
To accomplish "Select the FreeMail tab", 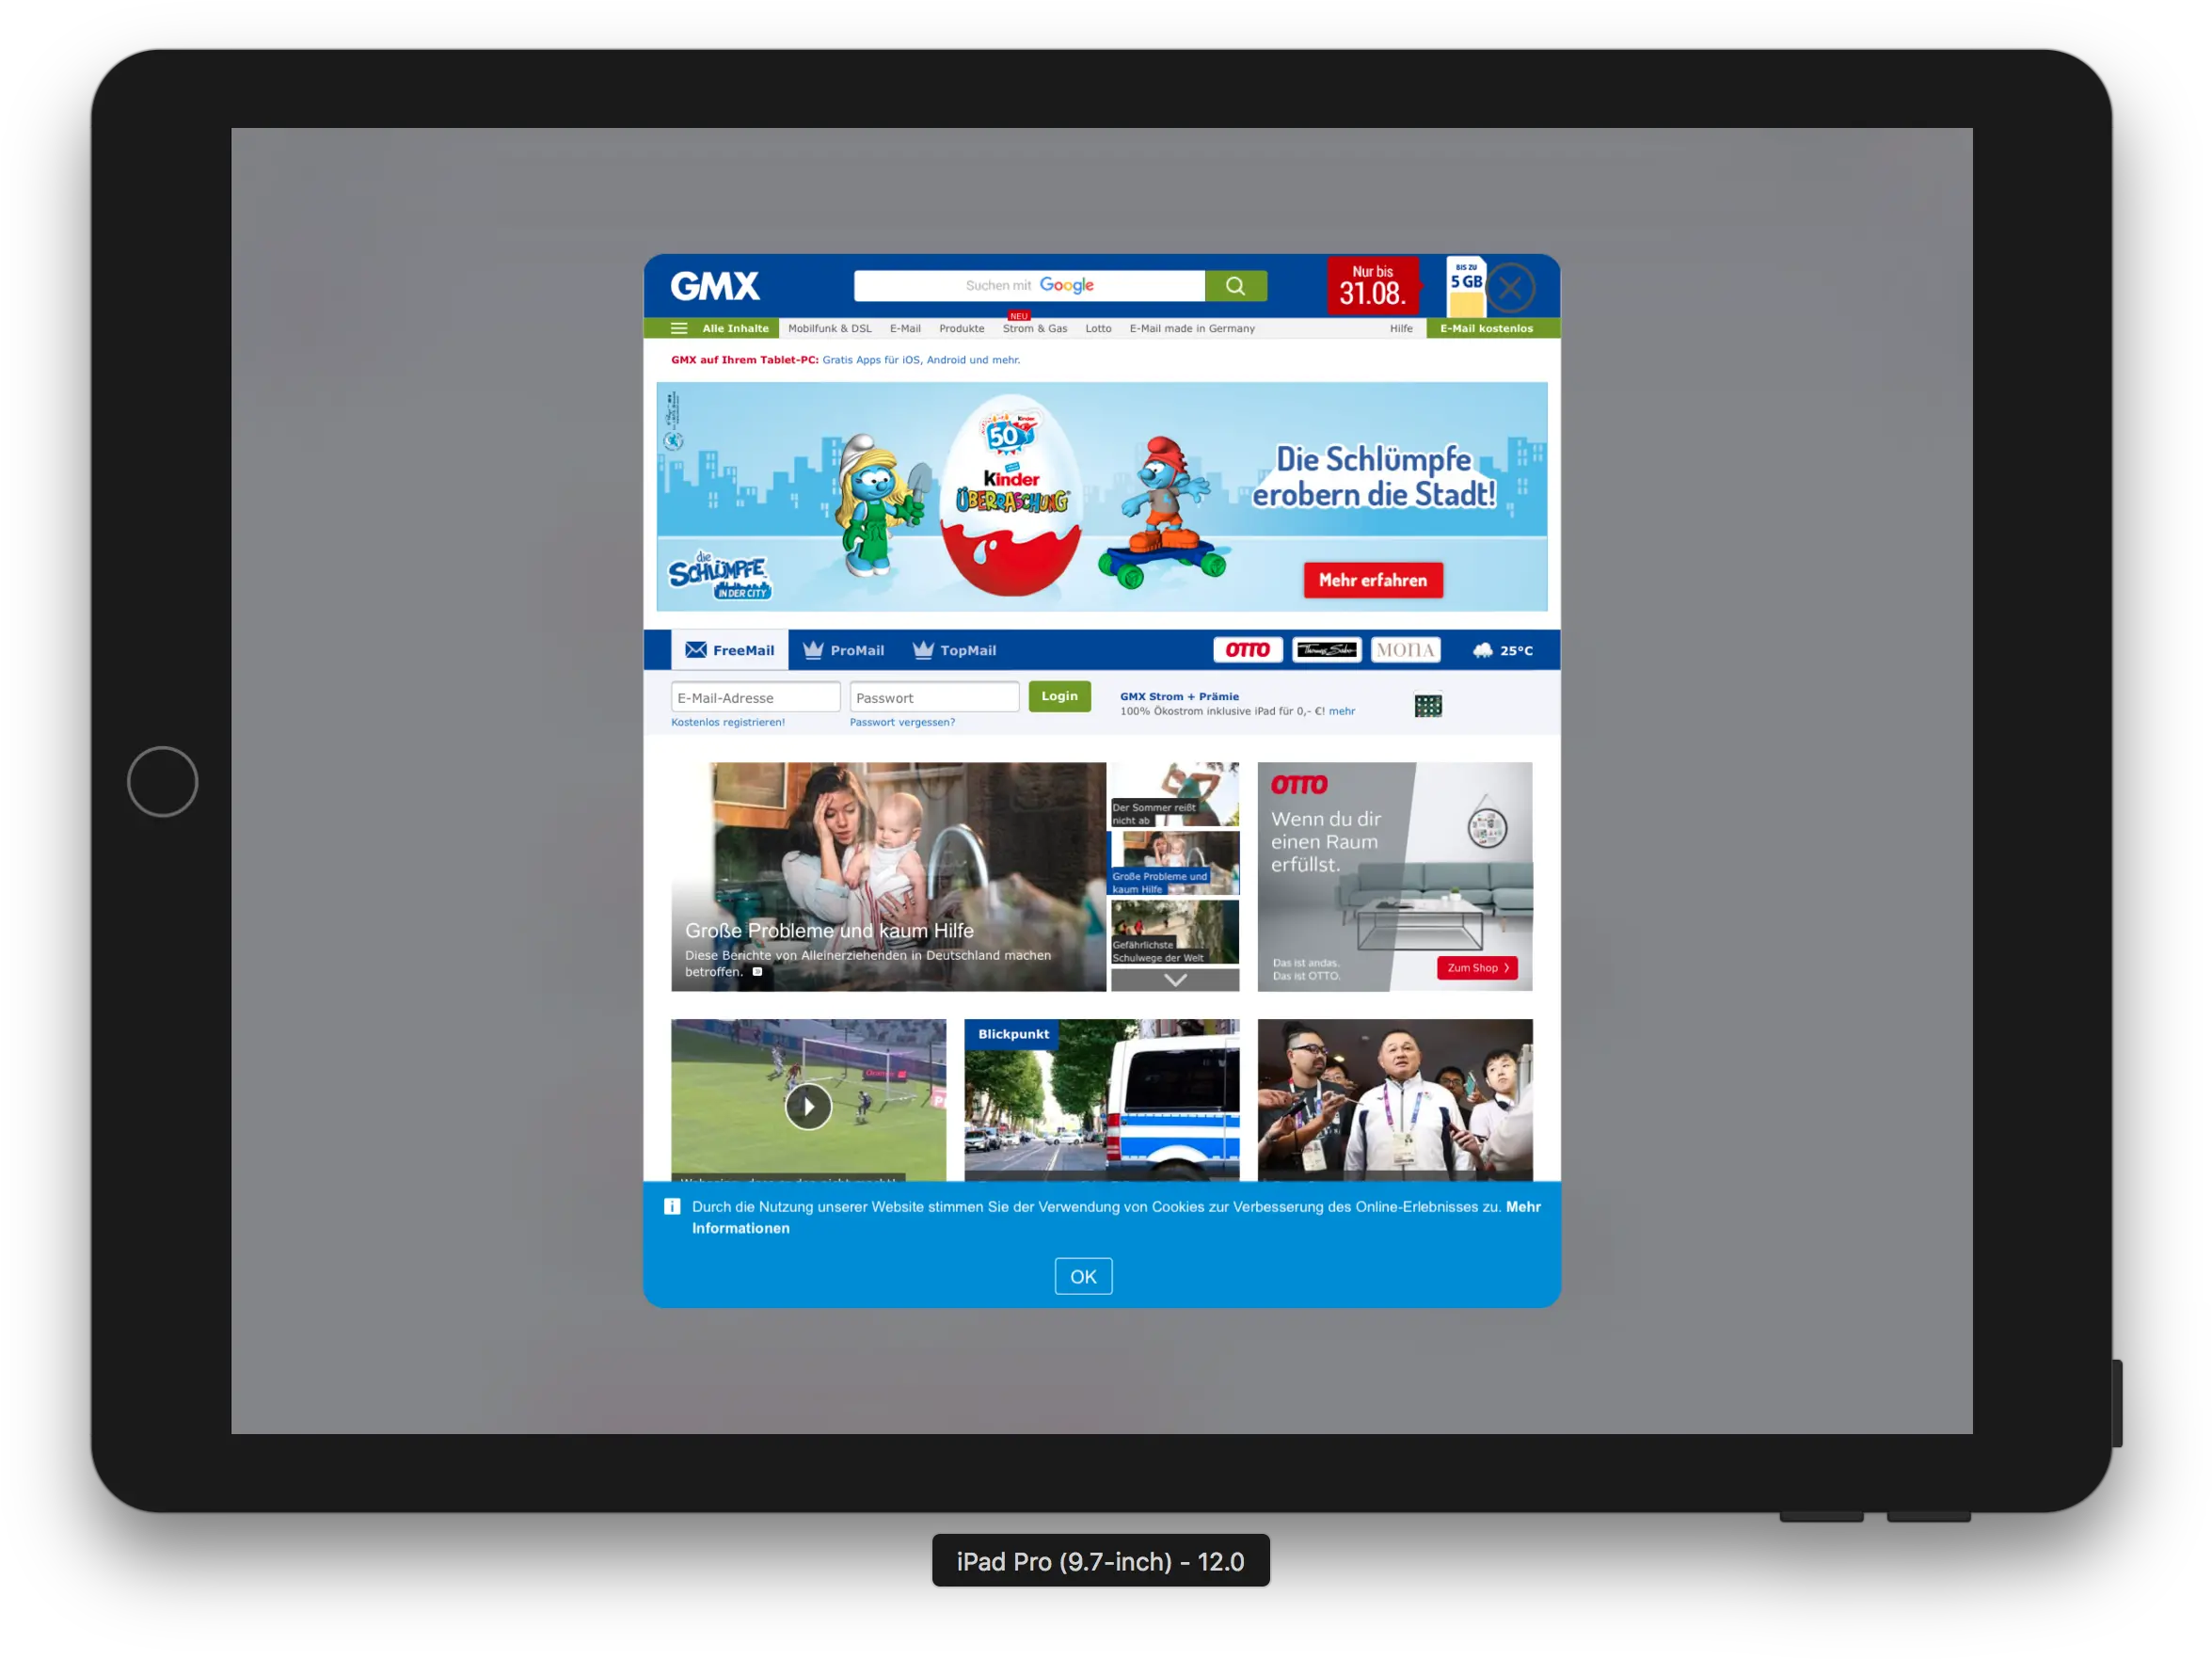I will coord(731,651).
